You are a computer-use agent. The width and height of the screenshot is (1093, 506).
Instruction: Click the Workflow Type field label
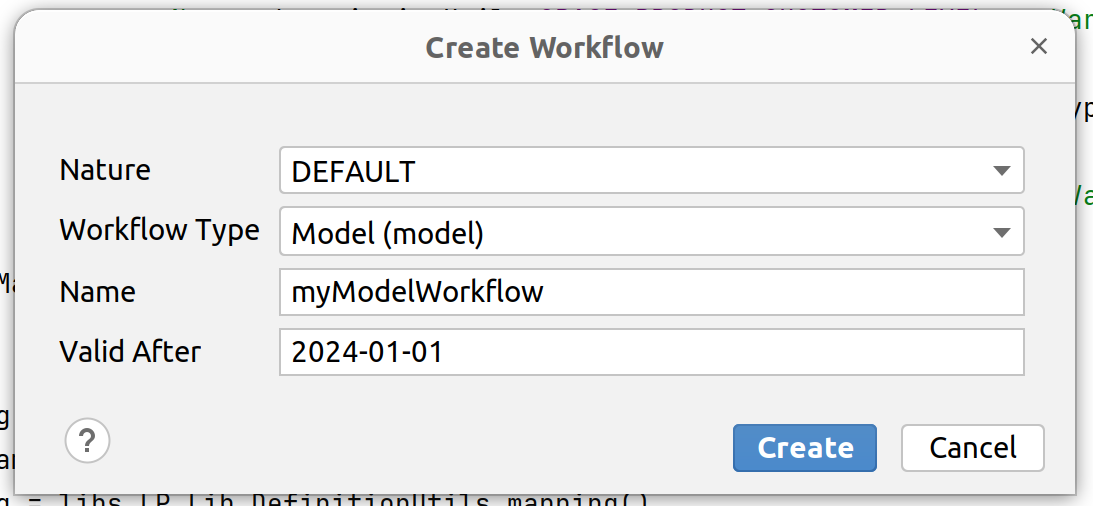pos(159,230)
